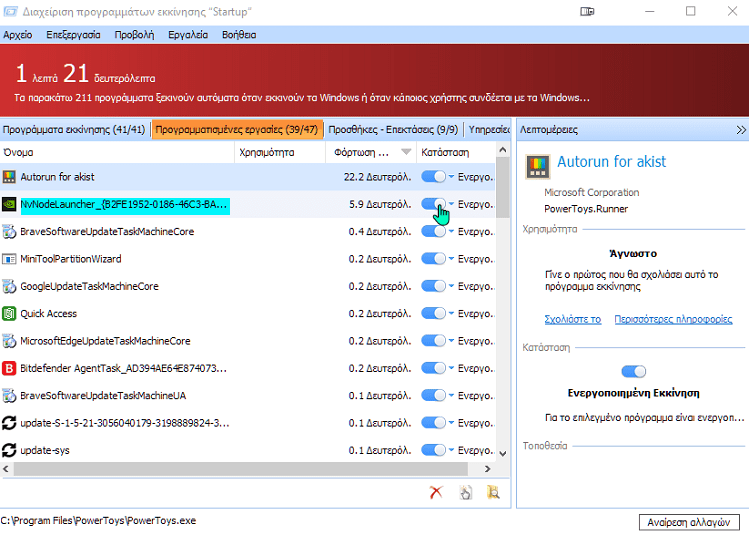749x535 pixels.
Task: Toggle GoogleUpdateTaskMachineCore startup switch
Action: [433, 286]
